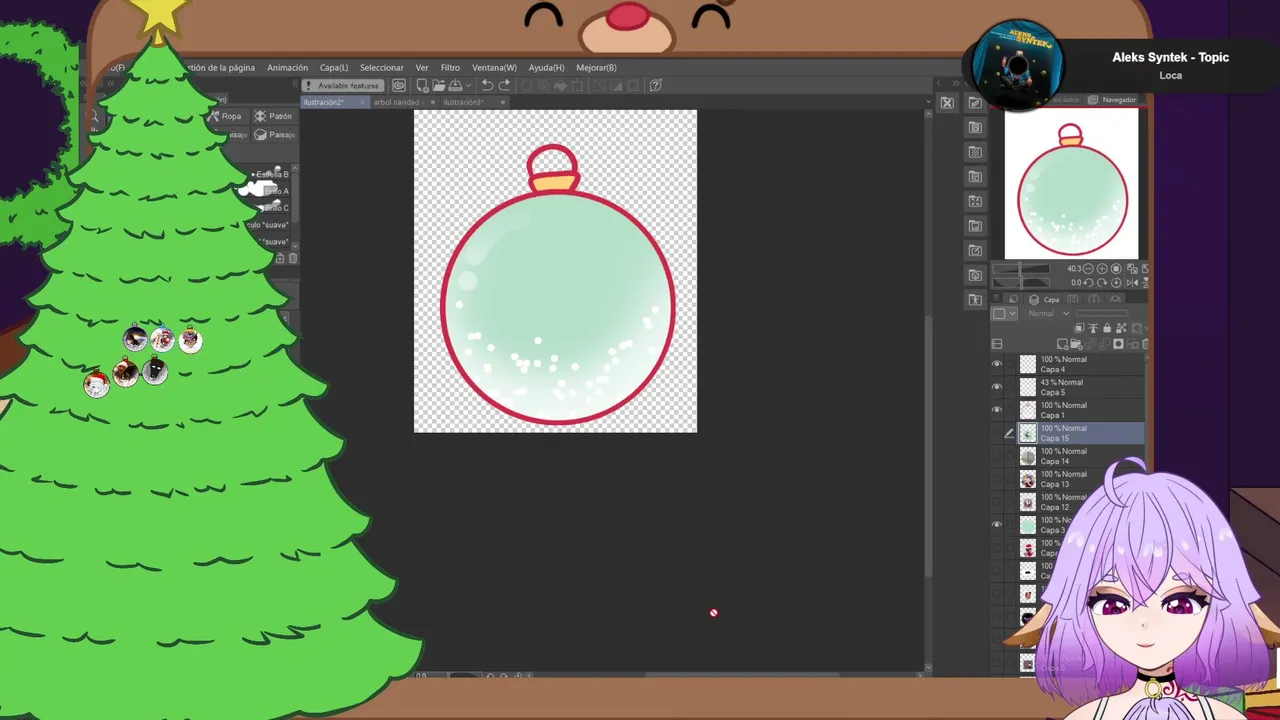Screen dimensions: 1280x720
Task: Flip canvas horizontally in navigator
Action: coord(1130,282)
